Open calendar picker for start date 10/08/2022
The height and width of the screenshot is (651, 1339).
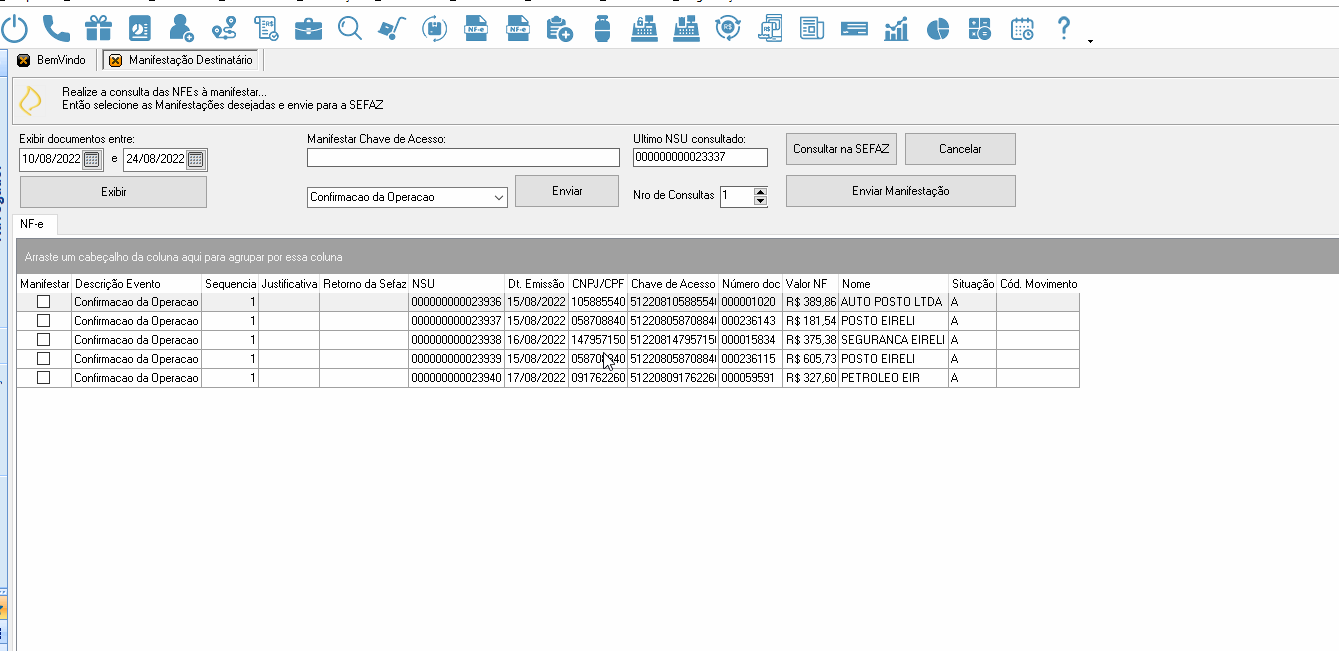92,159
